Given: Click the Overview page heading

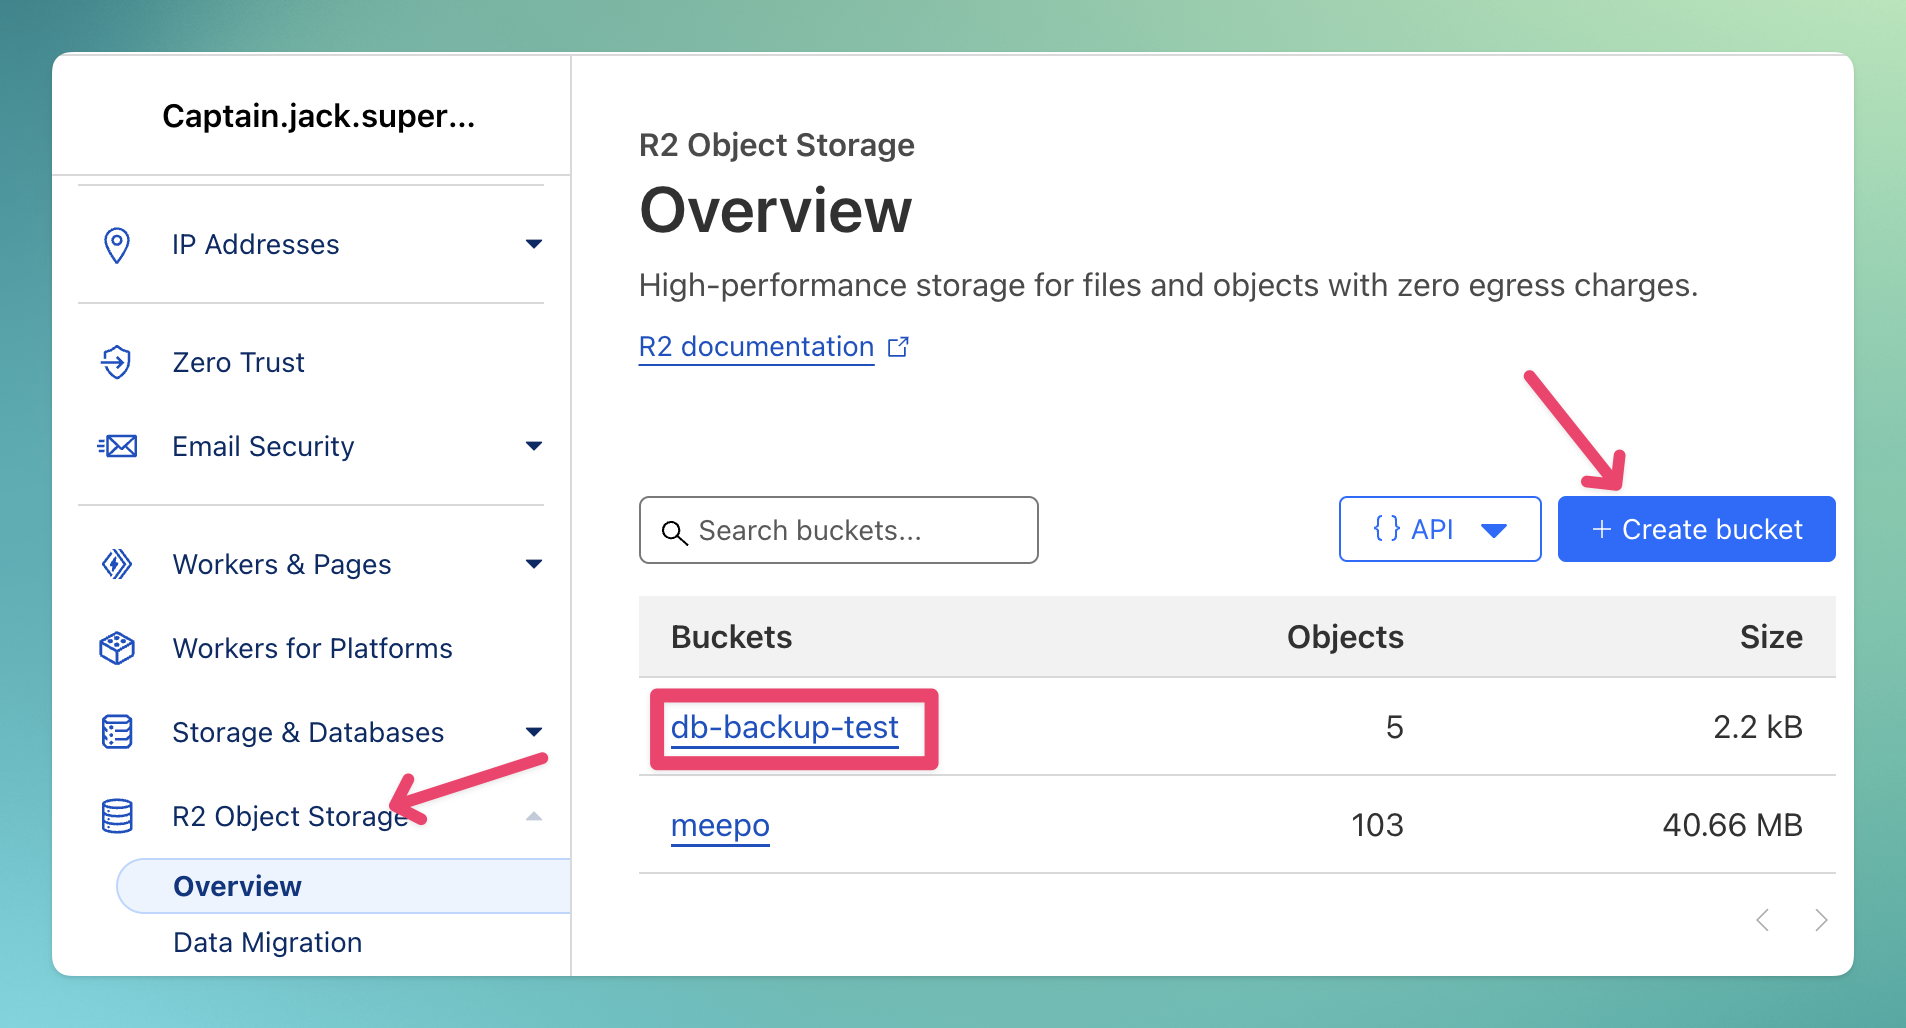Looking at the screenshot, I should [776, 211].
